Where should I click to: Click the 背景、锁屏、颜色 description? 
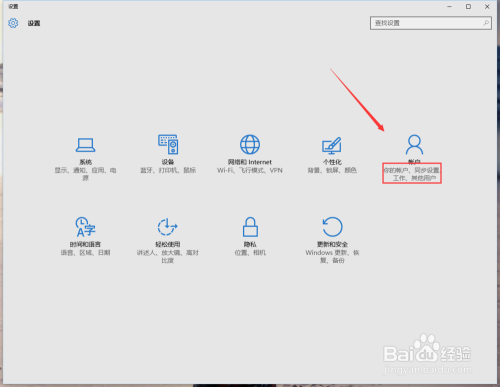coord(332,170)
